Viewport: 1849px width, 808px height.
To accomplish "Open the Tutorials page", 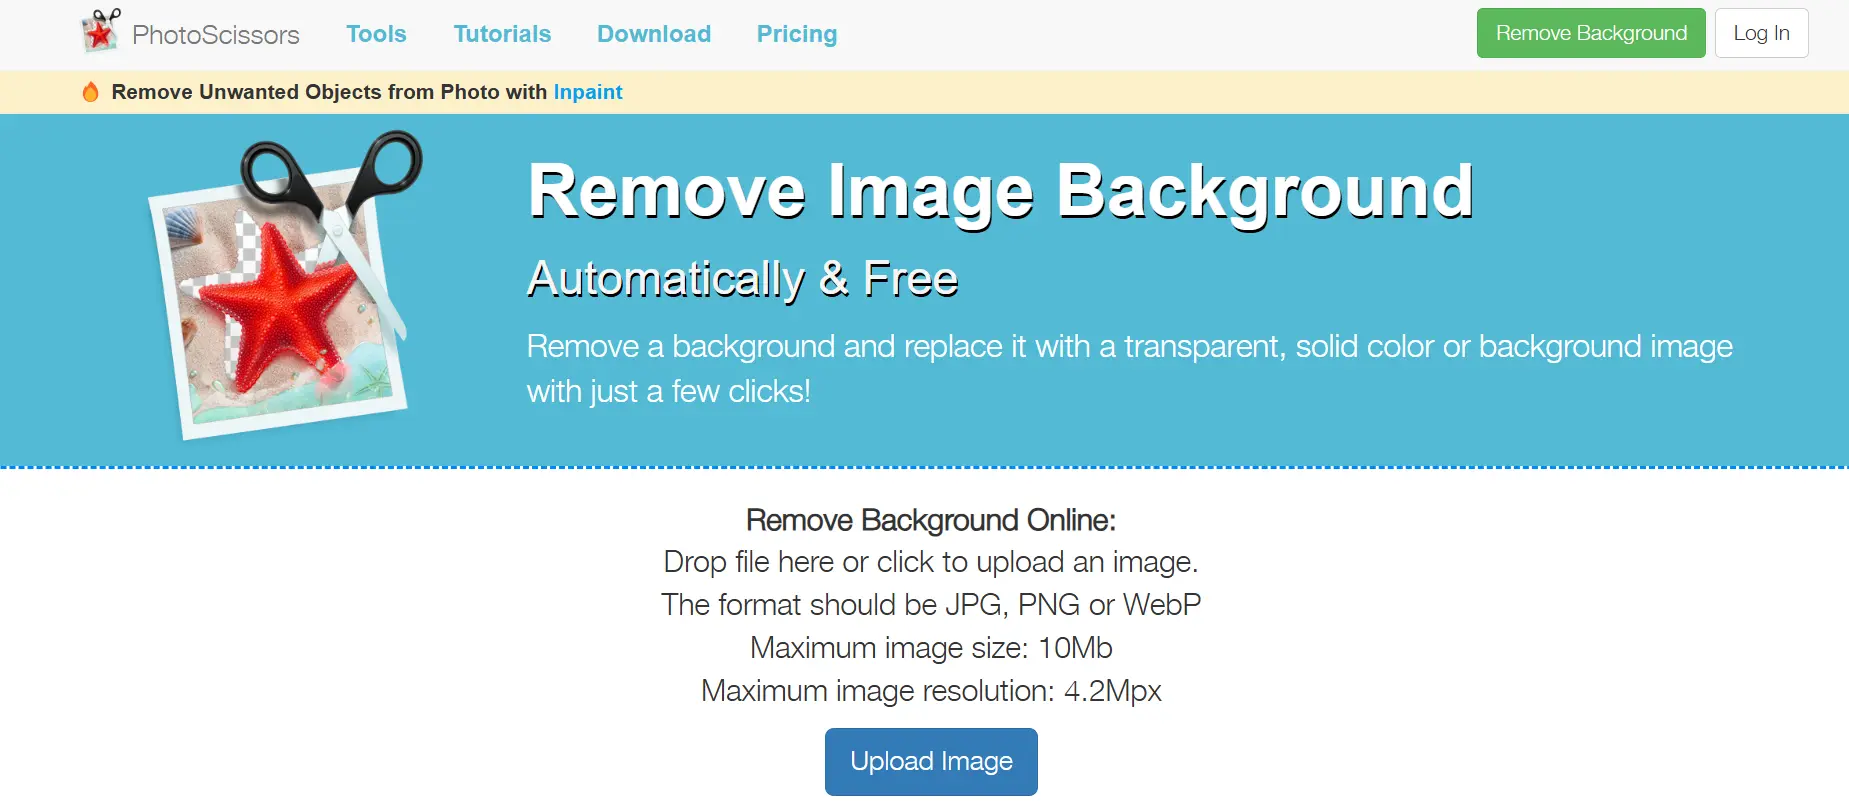I will tap(502, 34).
